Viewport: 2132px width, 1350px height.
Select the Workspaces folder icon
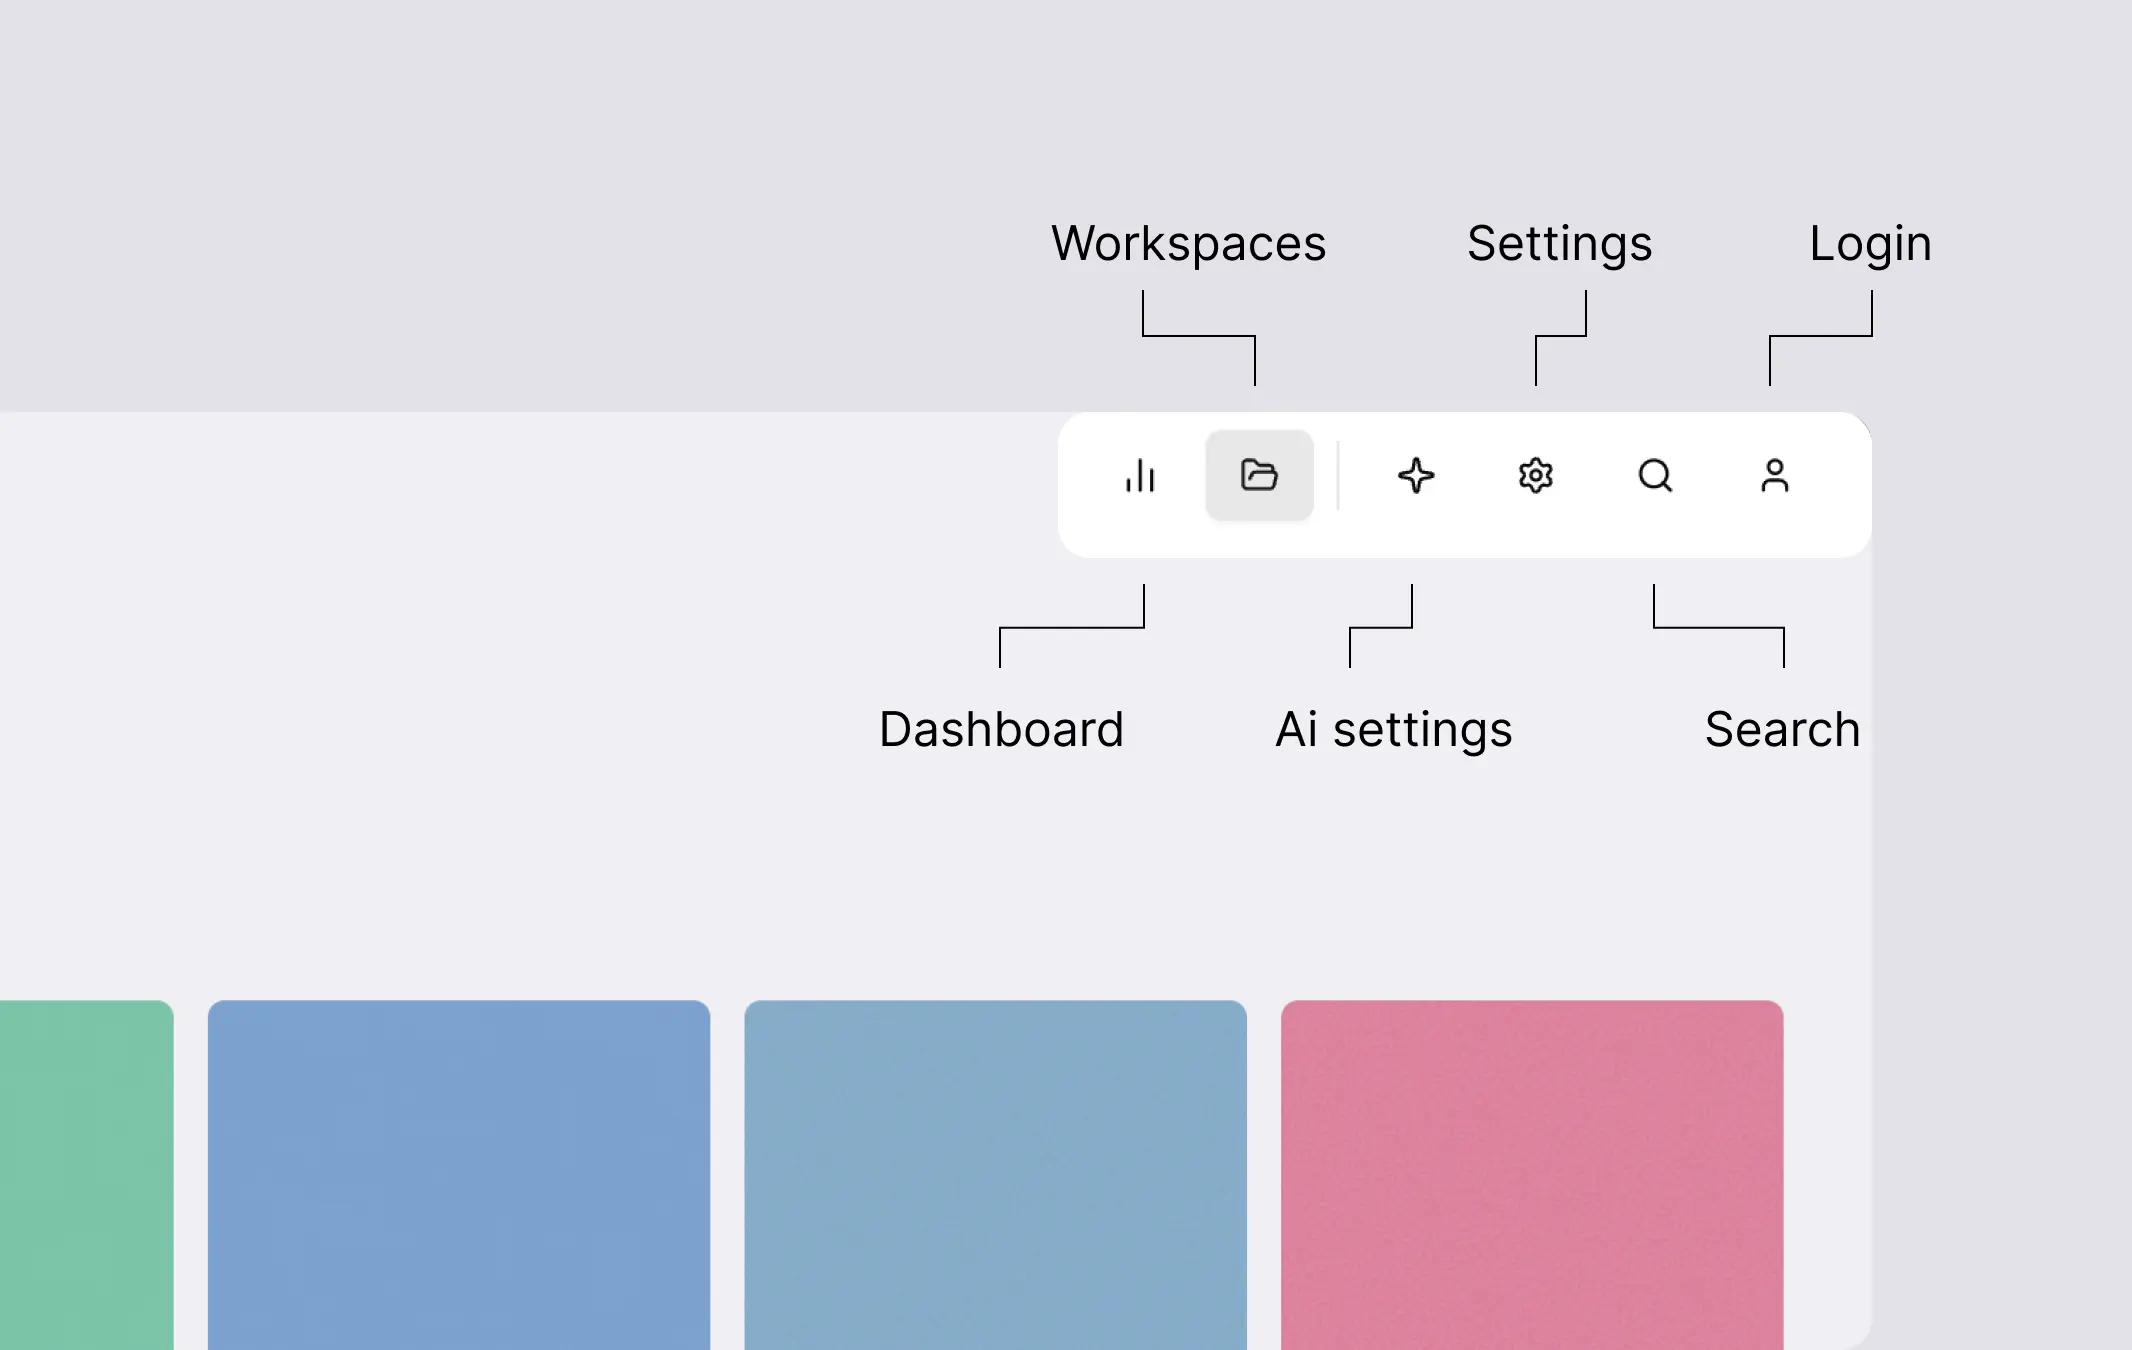[x=1259, y=475]
